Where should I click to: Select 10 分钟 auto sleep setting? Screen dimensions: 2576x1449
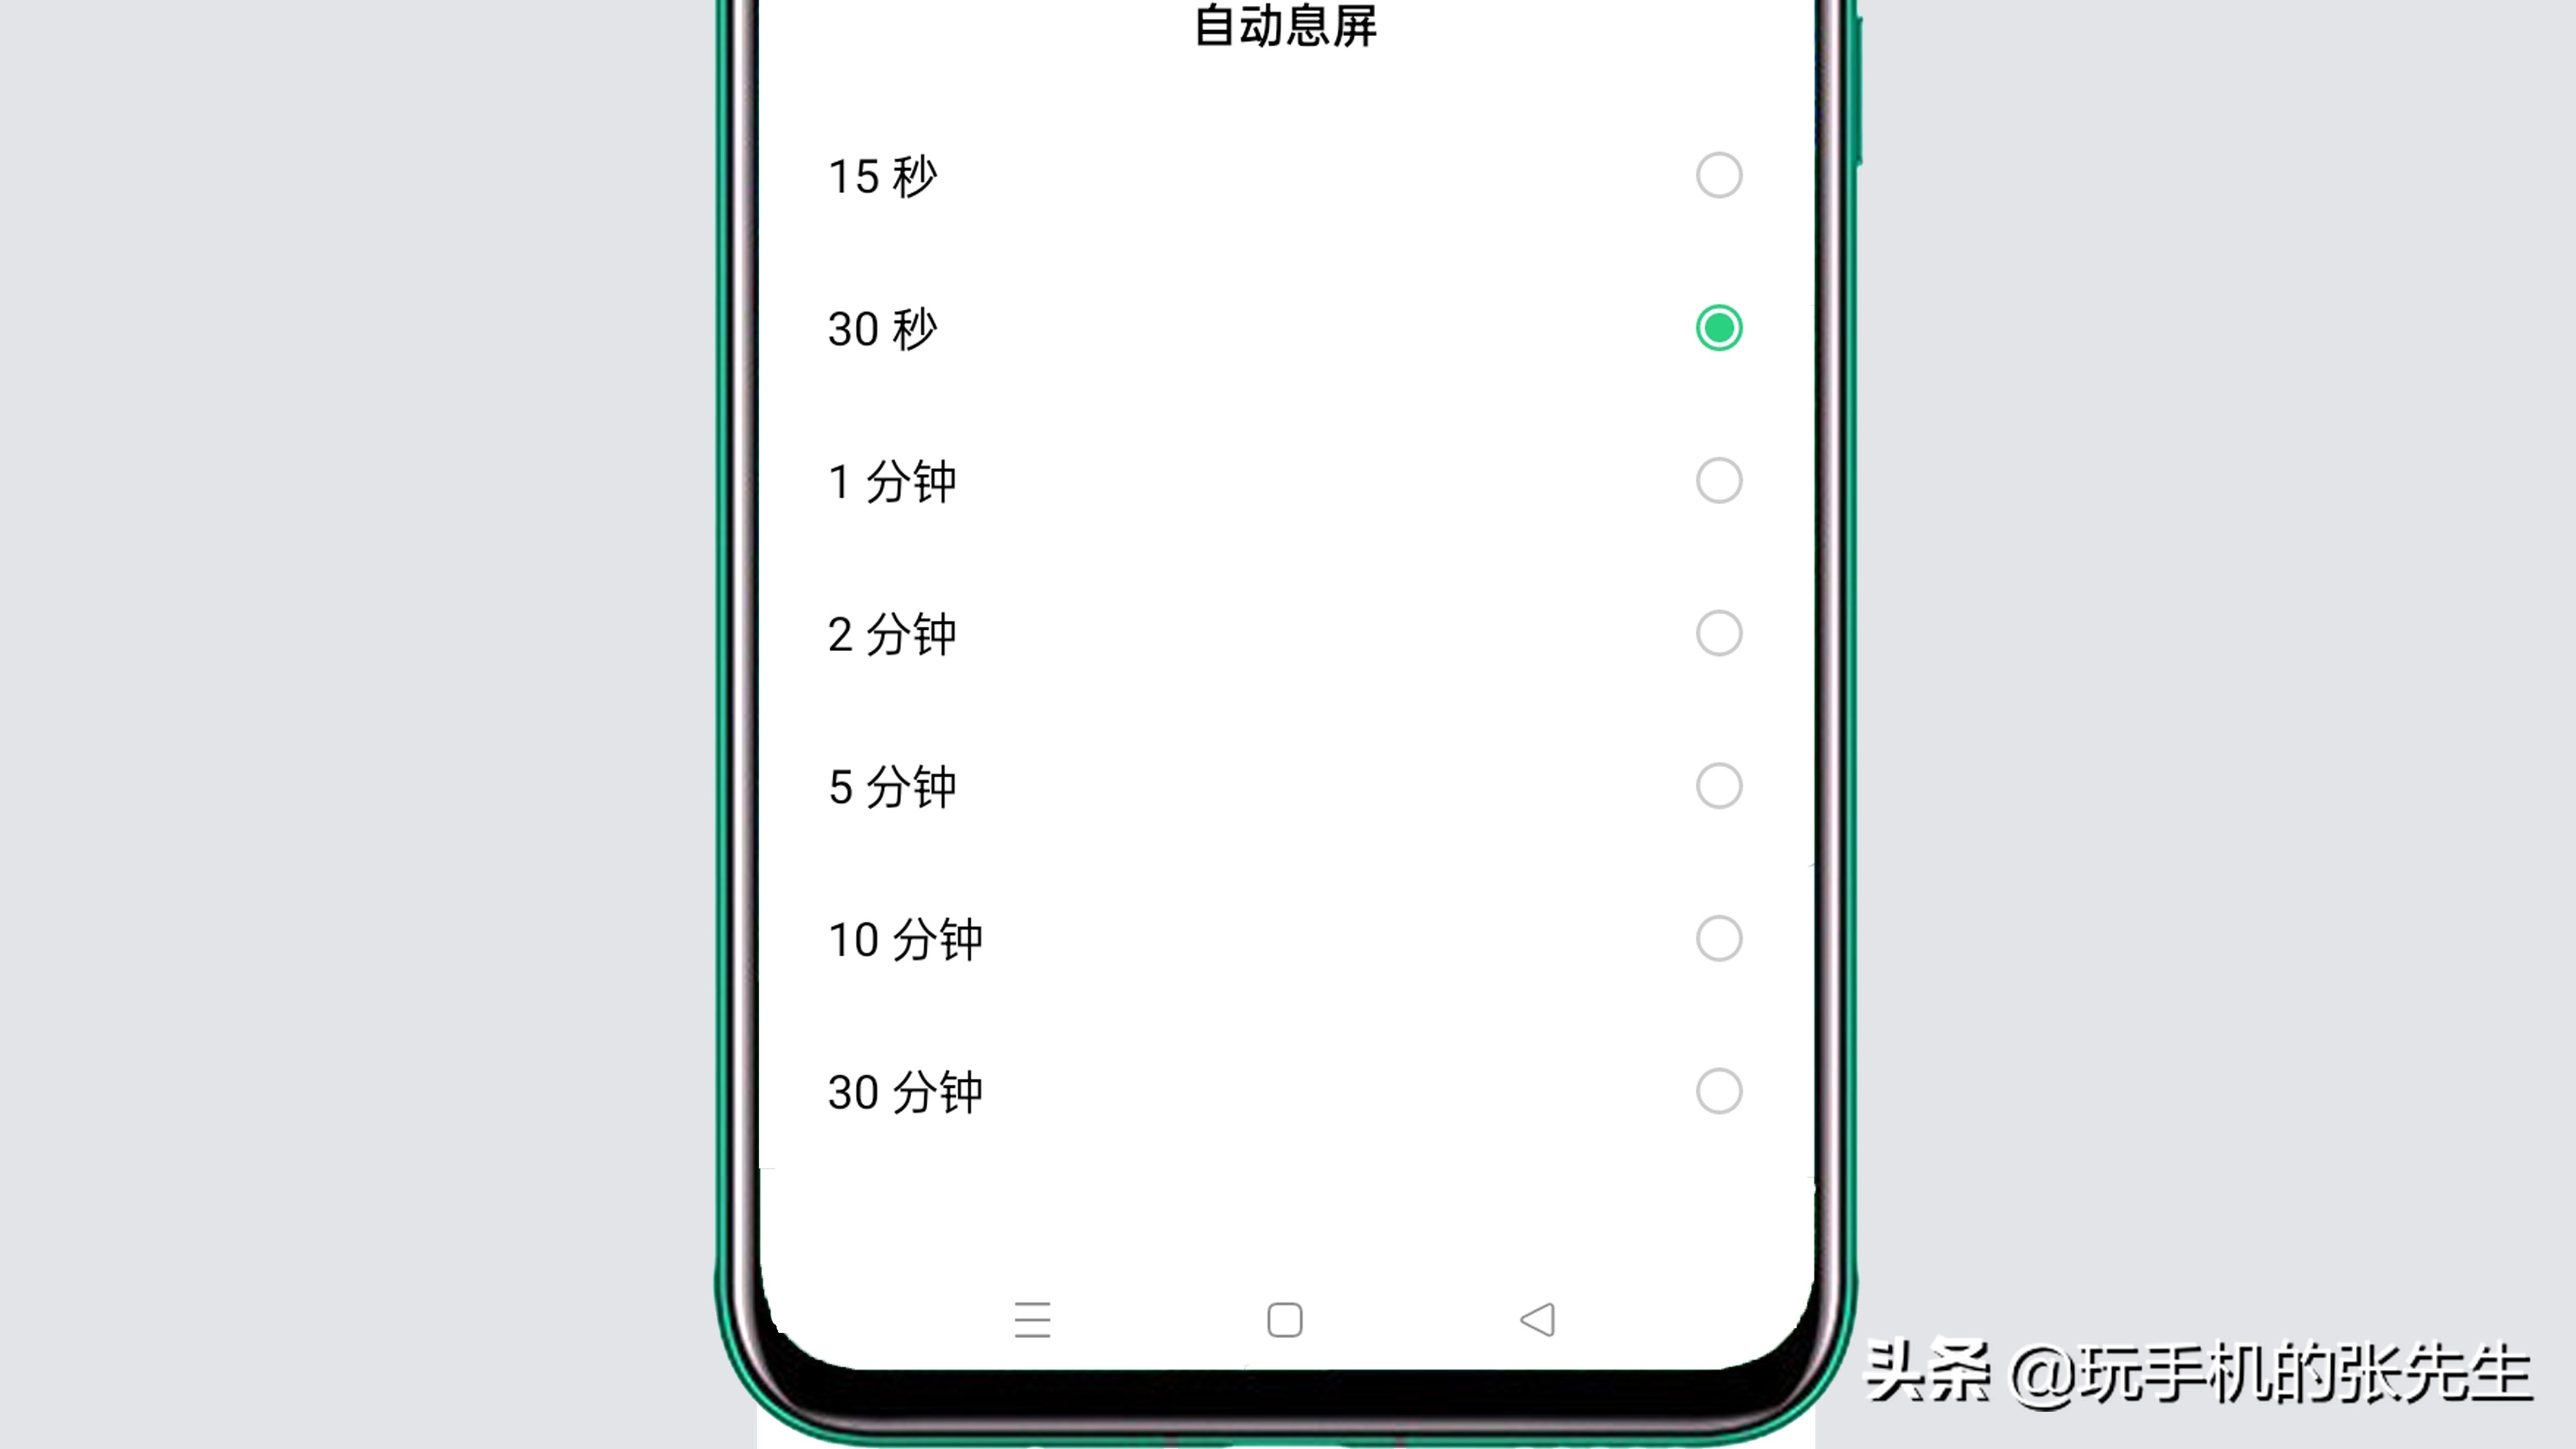tap(1718, 938)
